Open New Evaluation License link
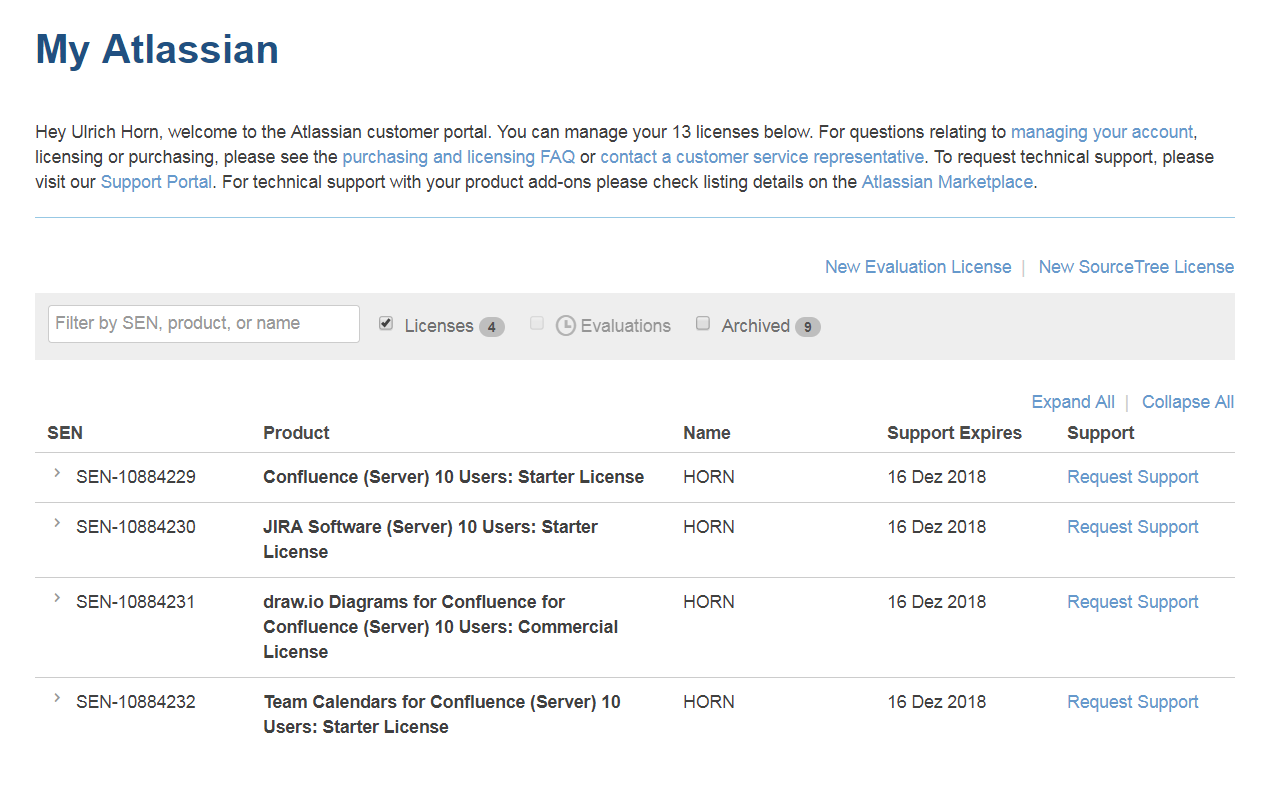Image resolution: width=1280 pixels, height=785 pixels. pos(917,267)
